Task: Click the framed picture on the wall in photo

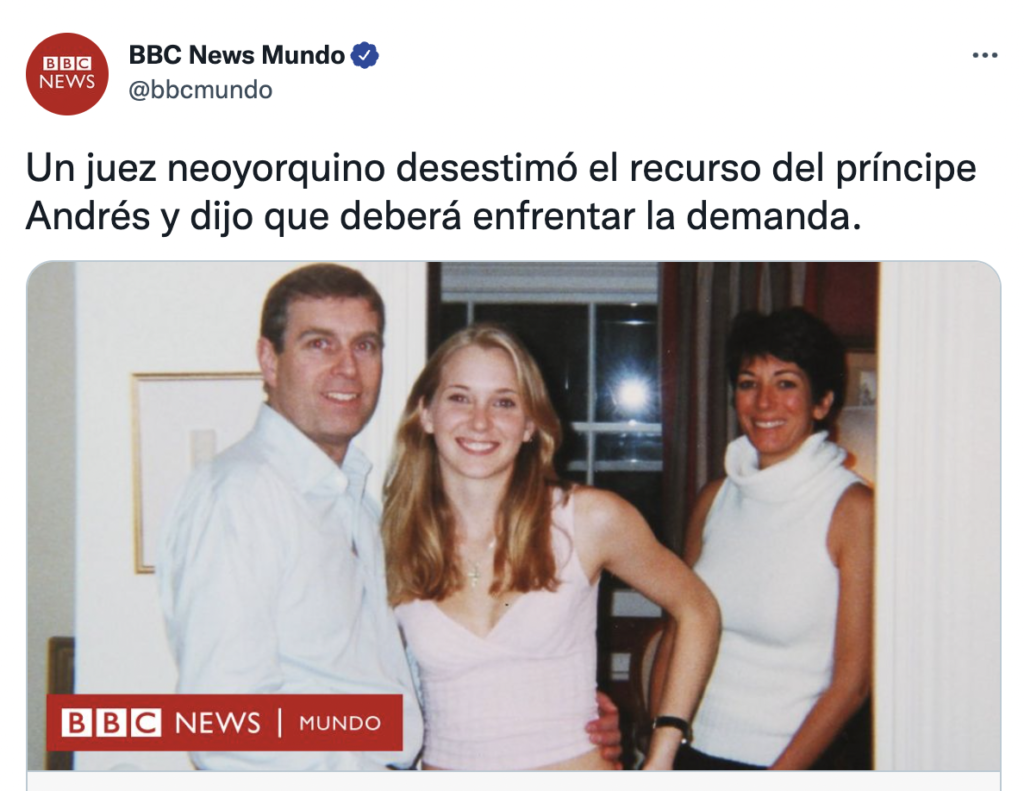Action: (196, 472)
